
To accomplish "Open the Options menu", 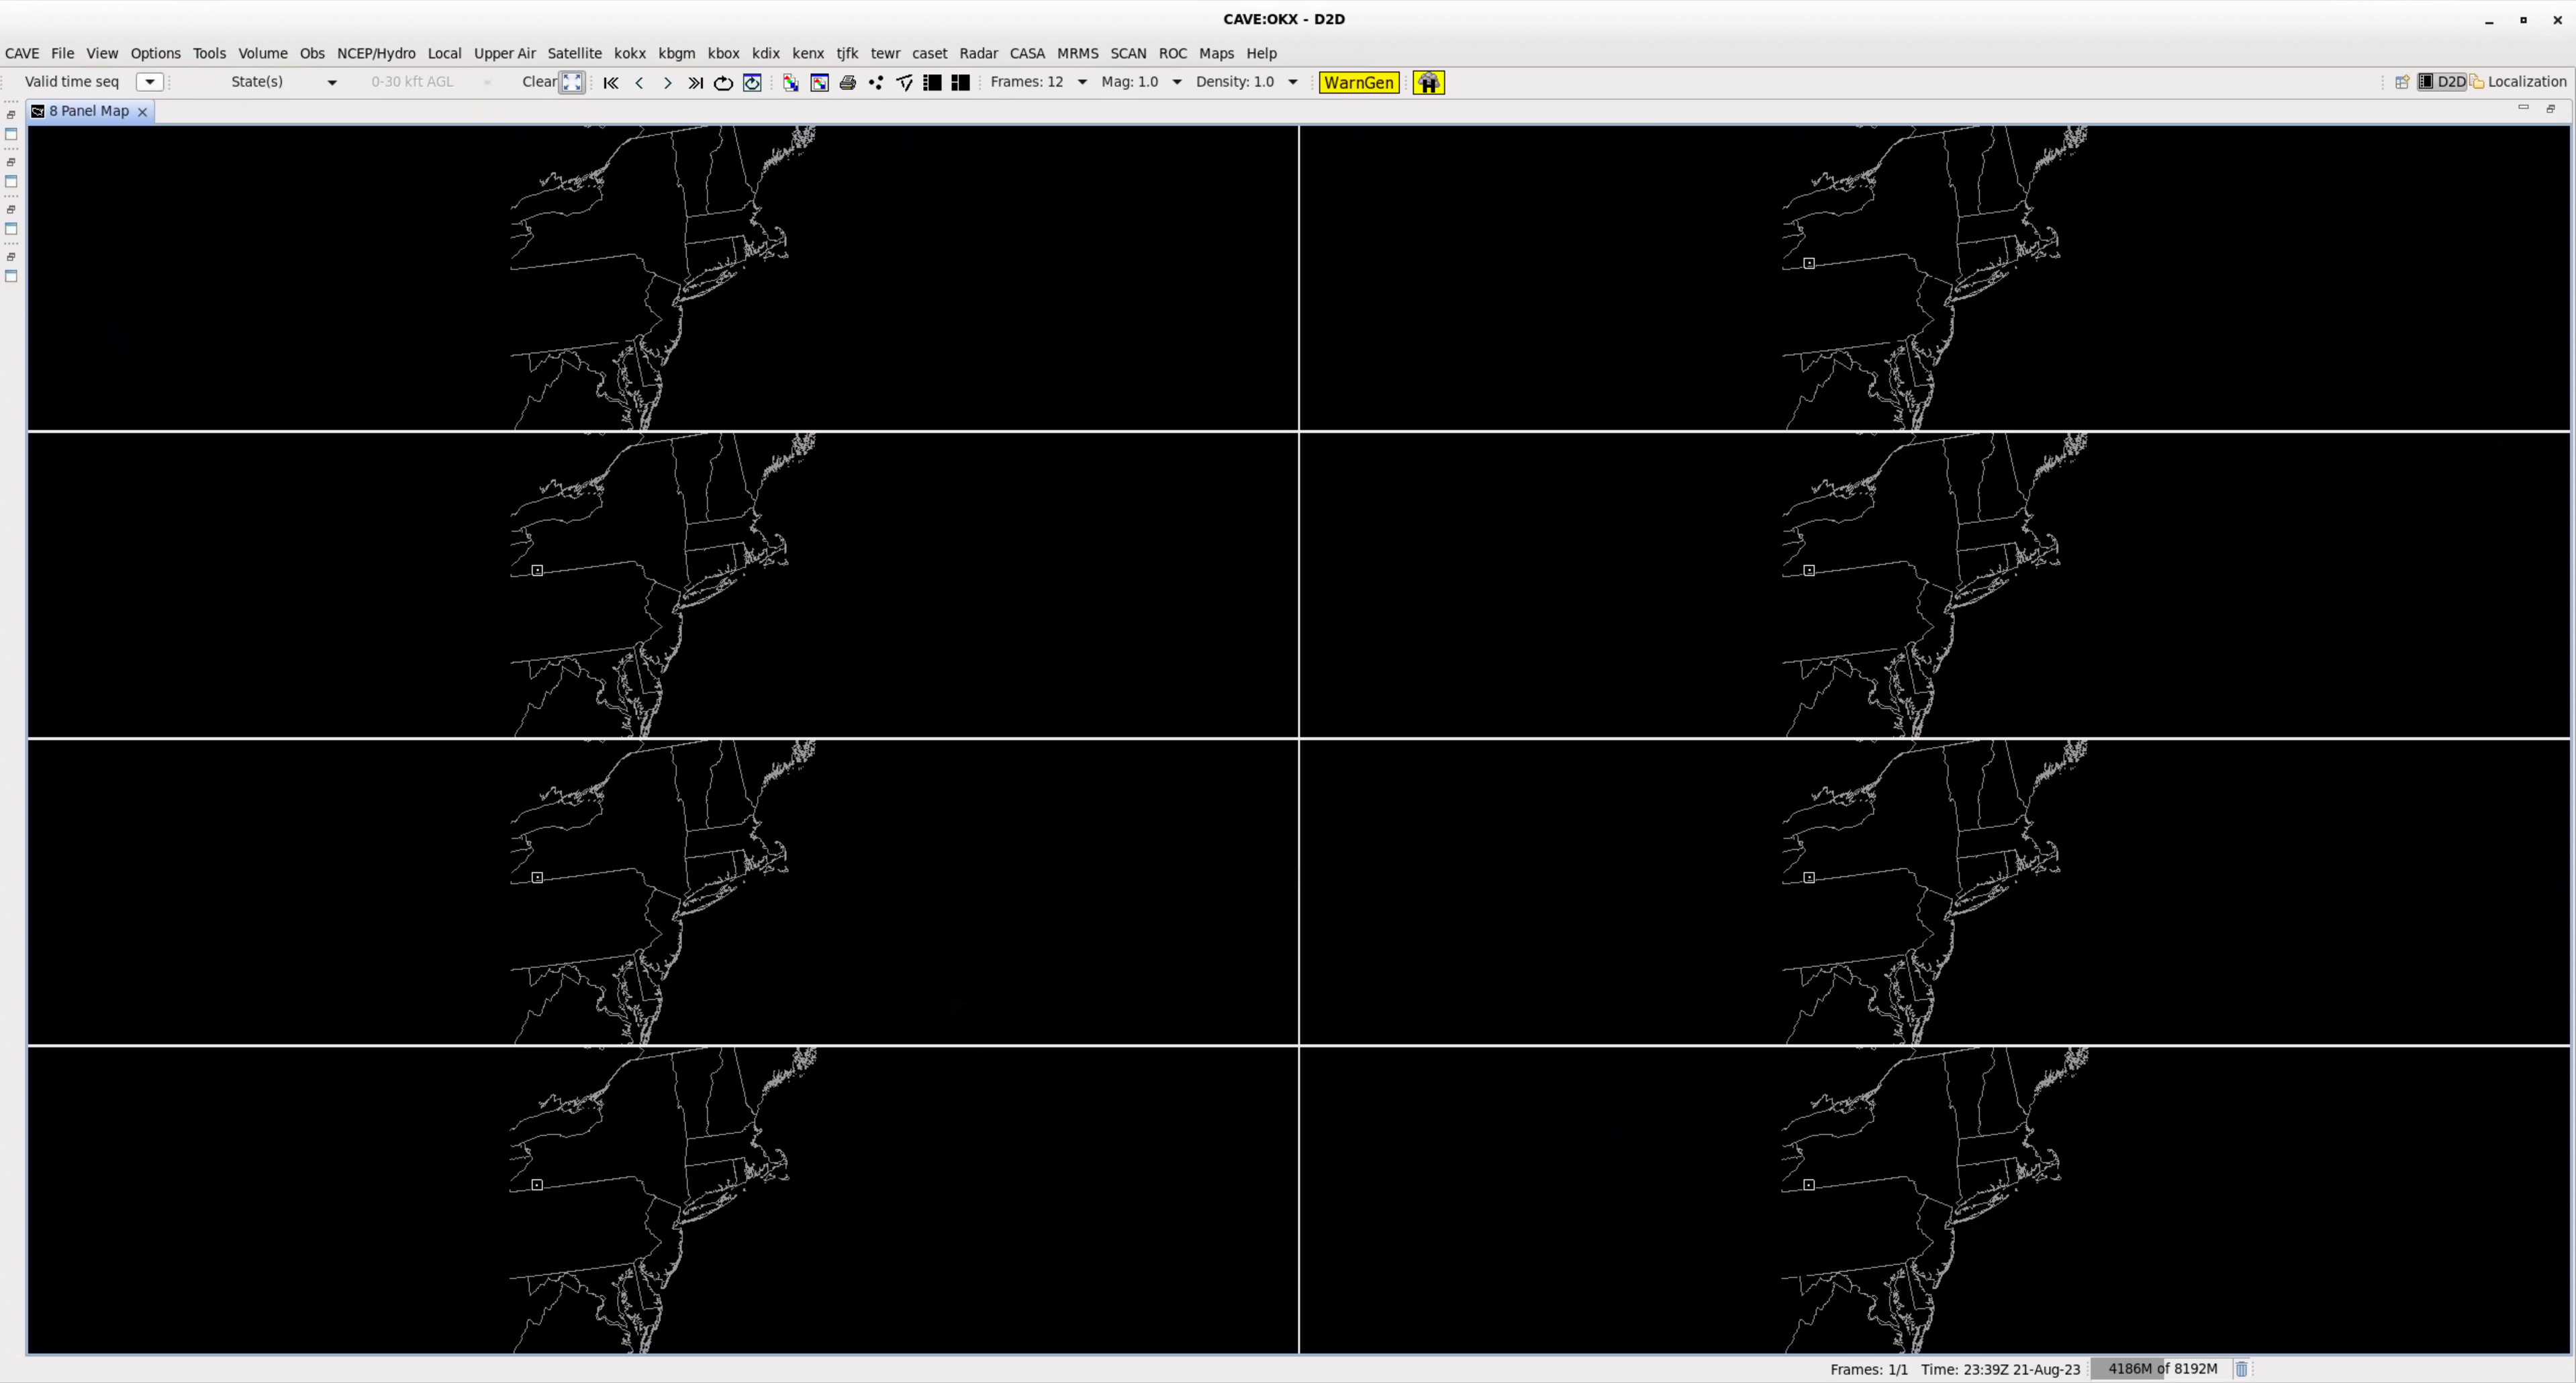I will tap(155, 53).
